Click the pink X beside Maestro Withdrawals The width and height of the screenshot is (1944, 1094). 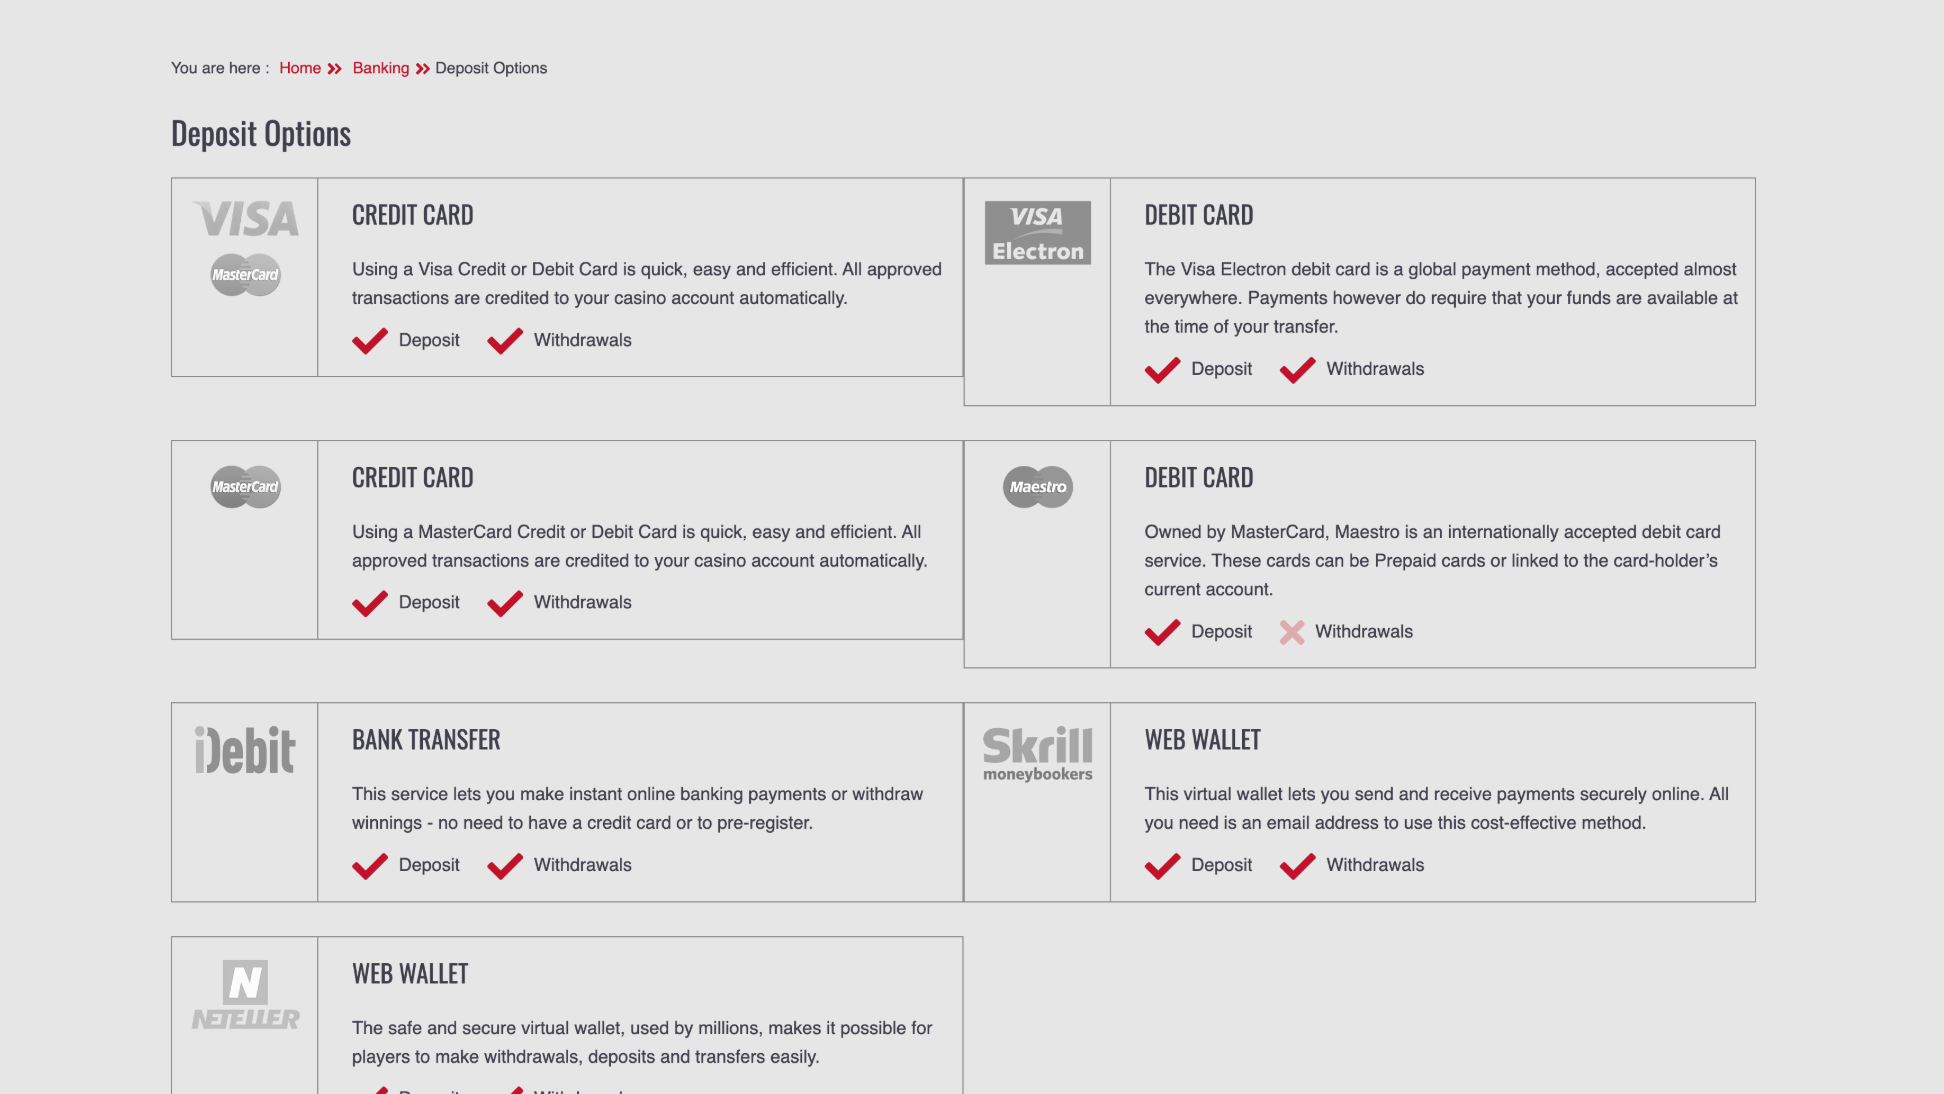click(1291, 632)
